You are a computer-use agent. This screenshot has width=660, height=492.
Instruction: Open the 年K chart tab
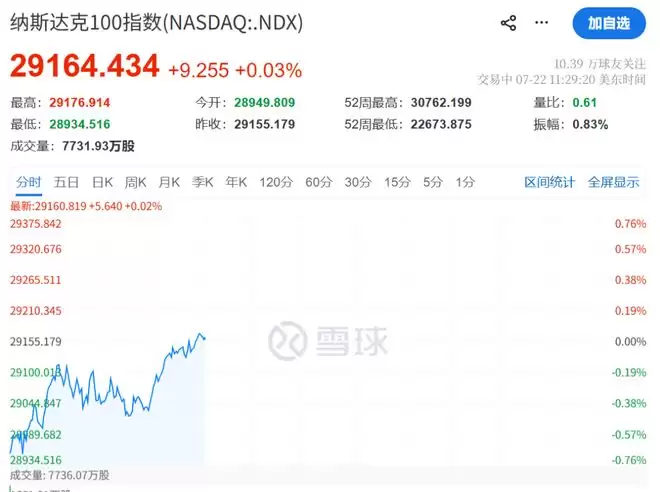(236, 182)
